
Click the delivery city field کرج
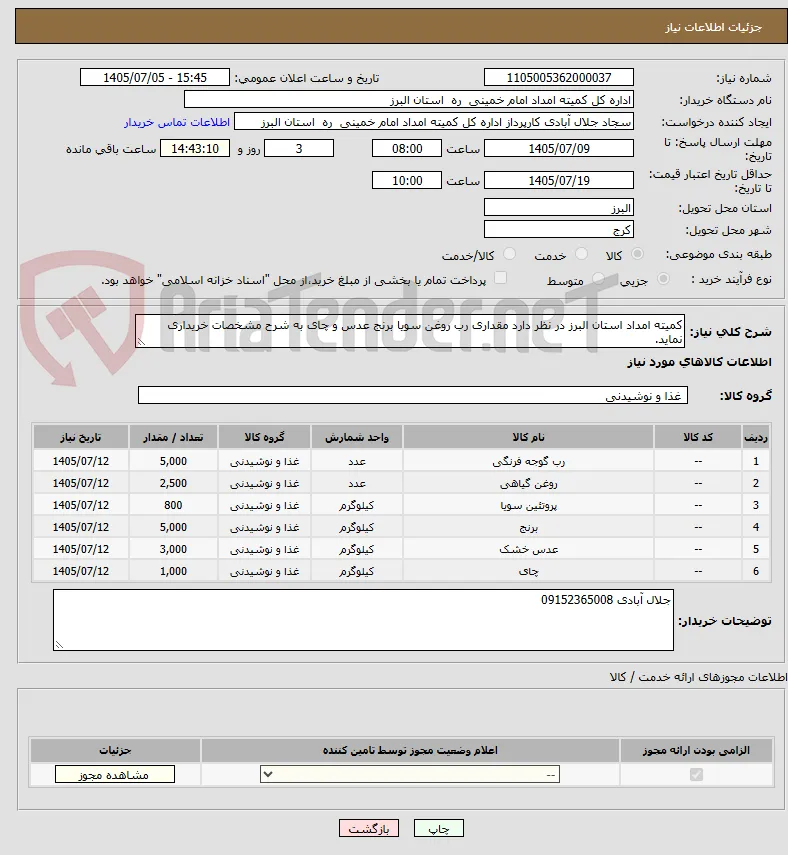coord(559,230)
